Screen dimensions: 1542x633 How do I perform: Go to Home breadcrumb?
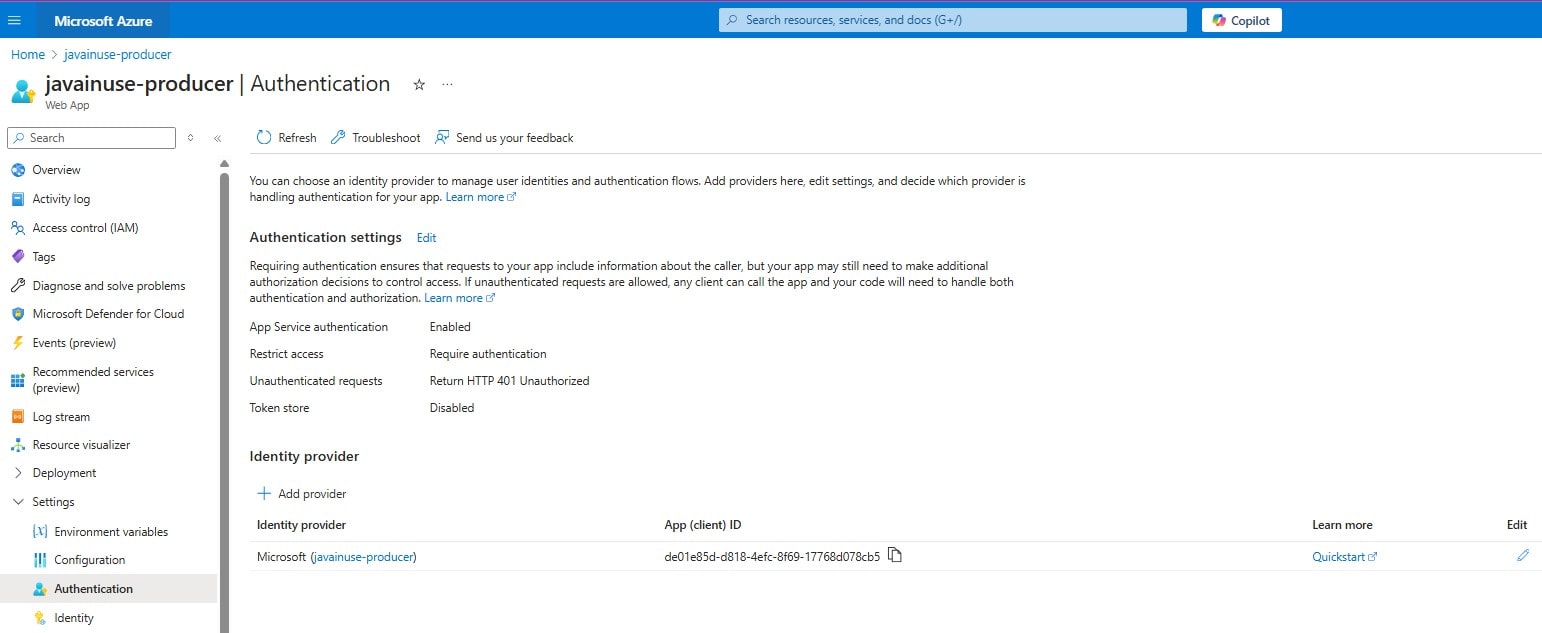28,55
